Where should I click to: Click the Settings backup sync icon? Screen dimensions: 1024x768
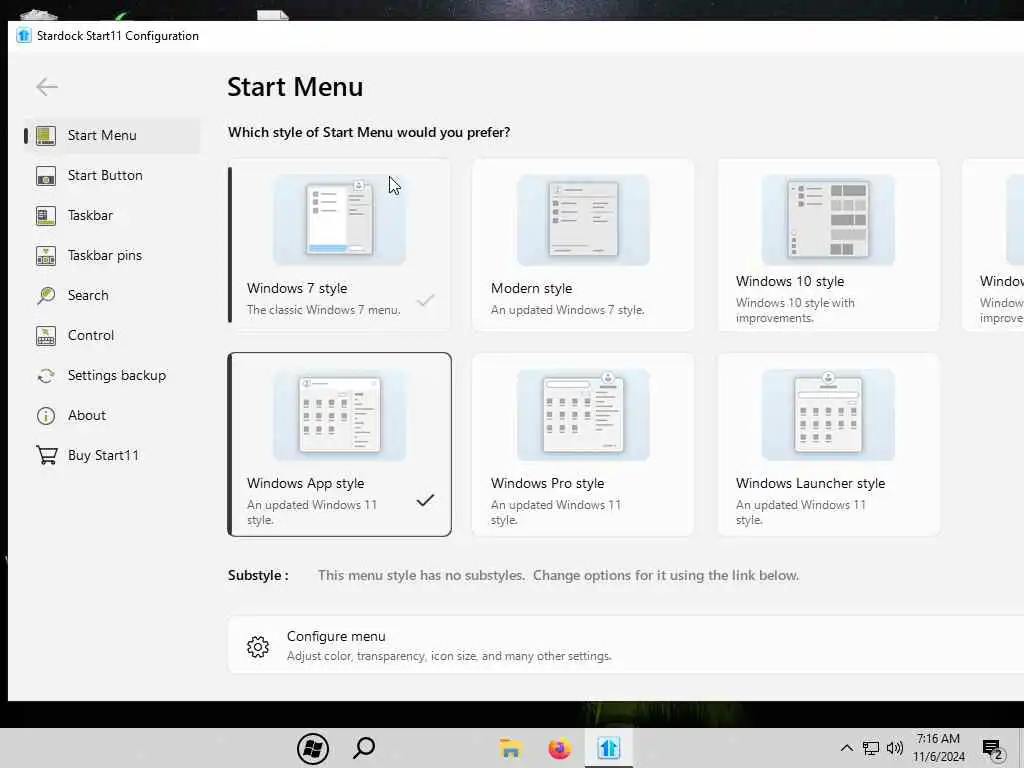click(x=46, y=376)
